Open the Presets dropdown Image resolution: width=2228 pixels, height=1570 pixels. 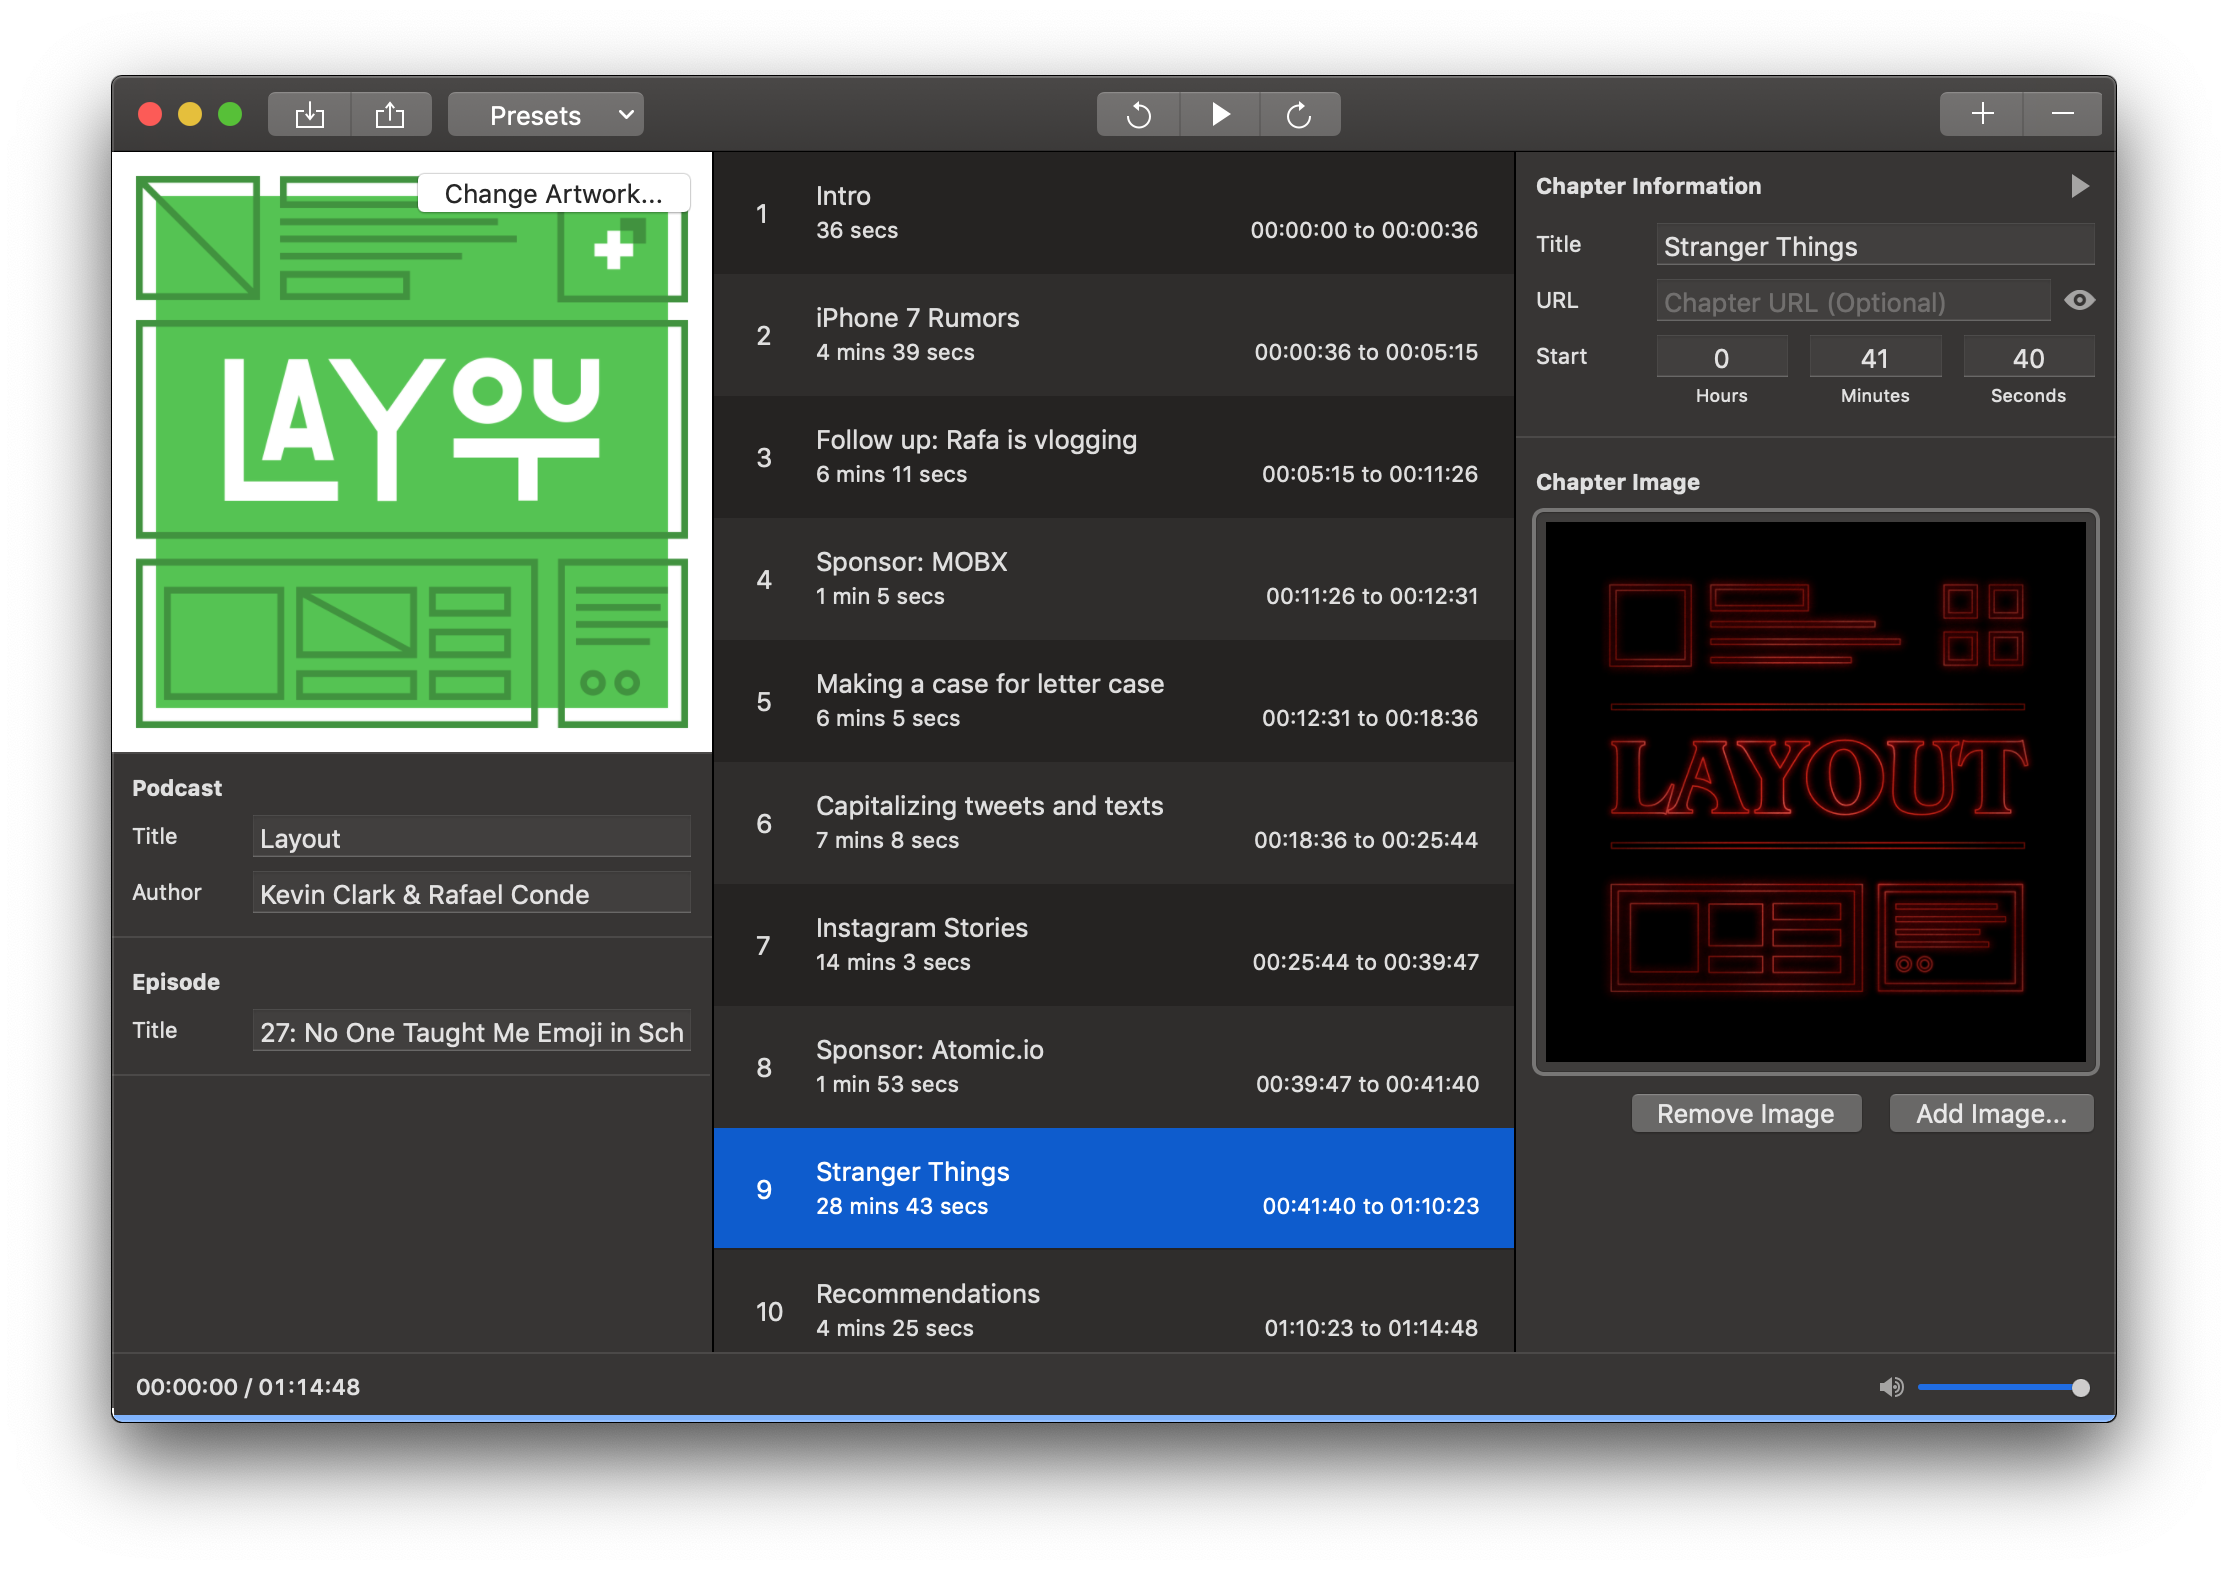pos(535,115)
